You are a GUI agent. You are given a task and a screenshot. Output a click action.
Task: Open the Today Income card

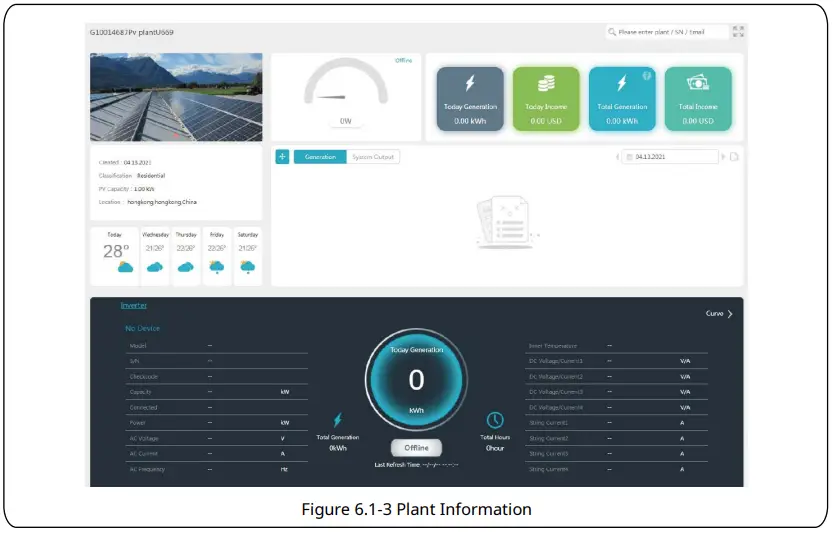click(x=546, y=99)
